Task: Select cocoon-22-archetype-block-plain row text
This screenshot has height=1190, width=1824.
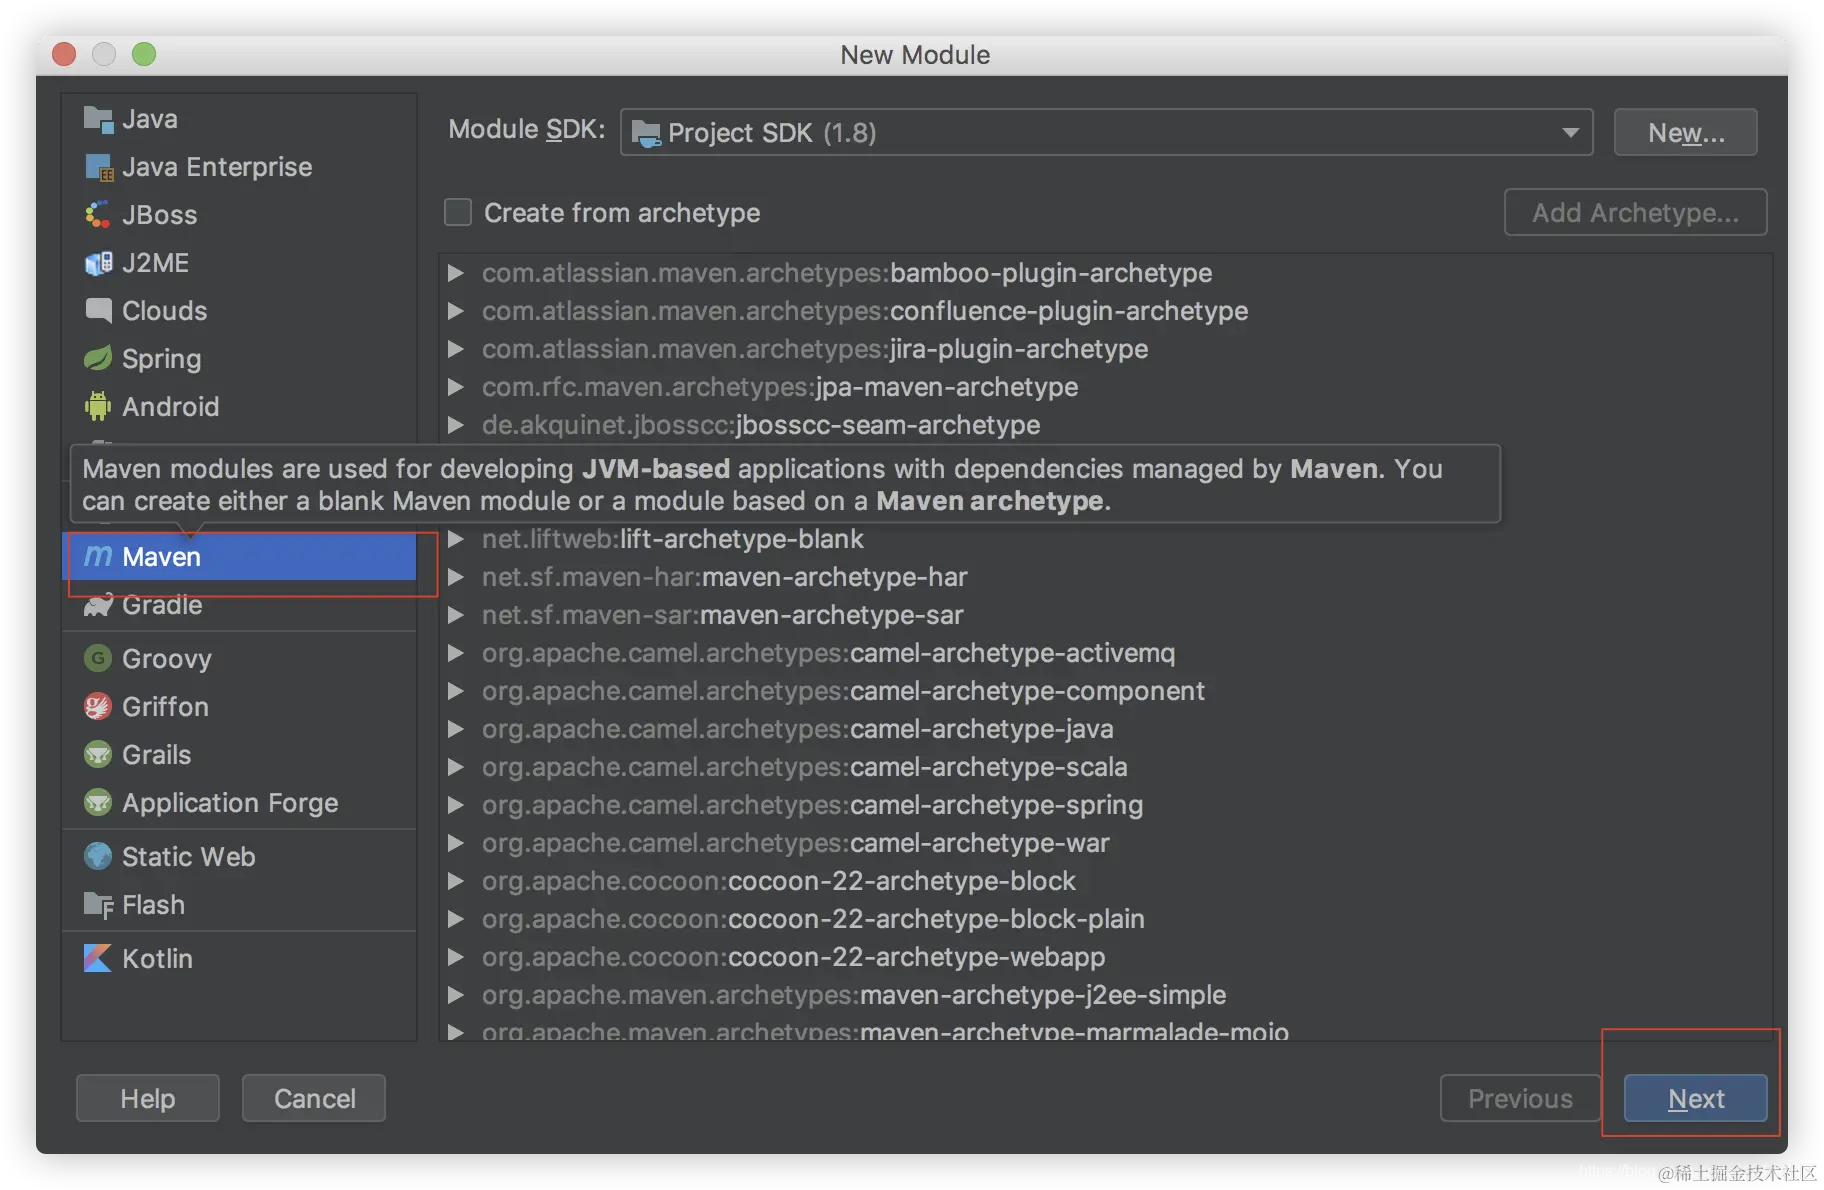Action: point(813,919)
